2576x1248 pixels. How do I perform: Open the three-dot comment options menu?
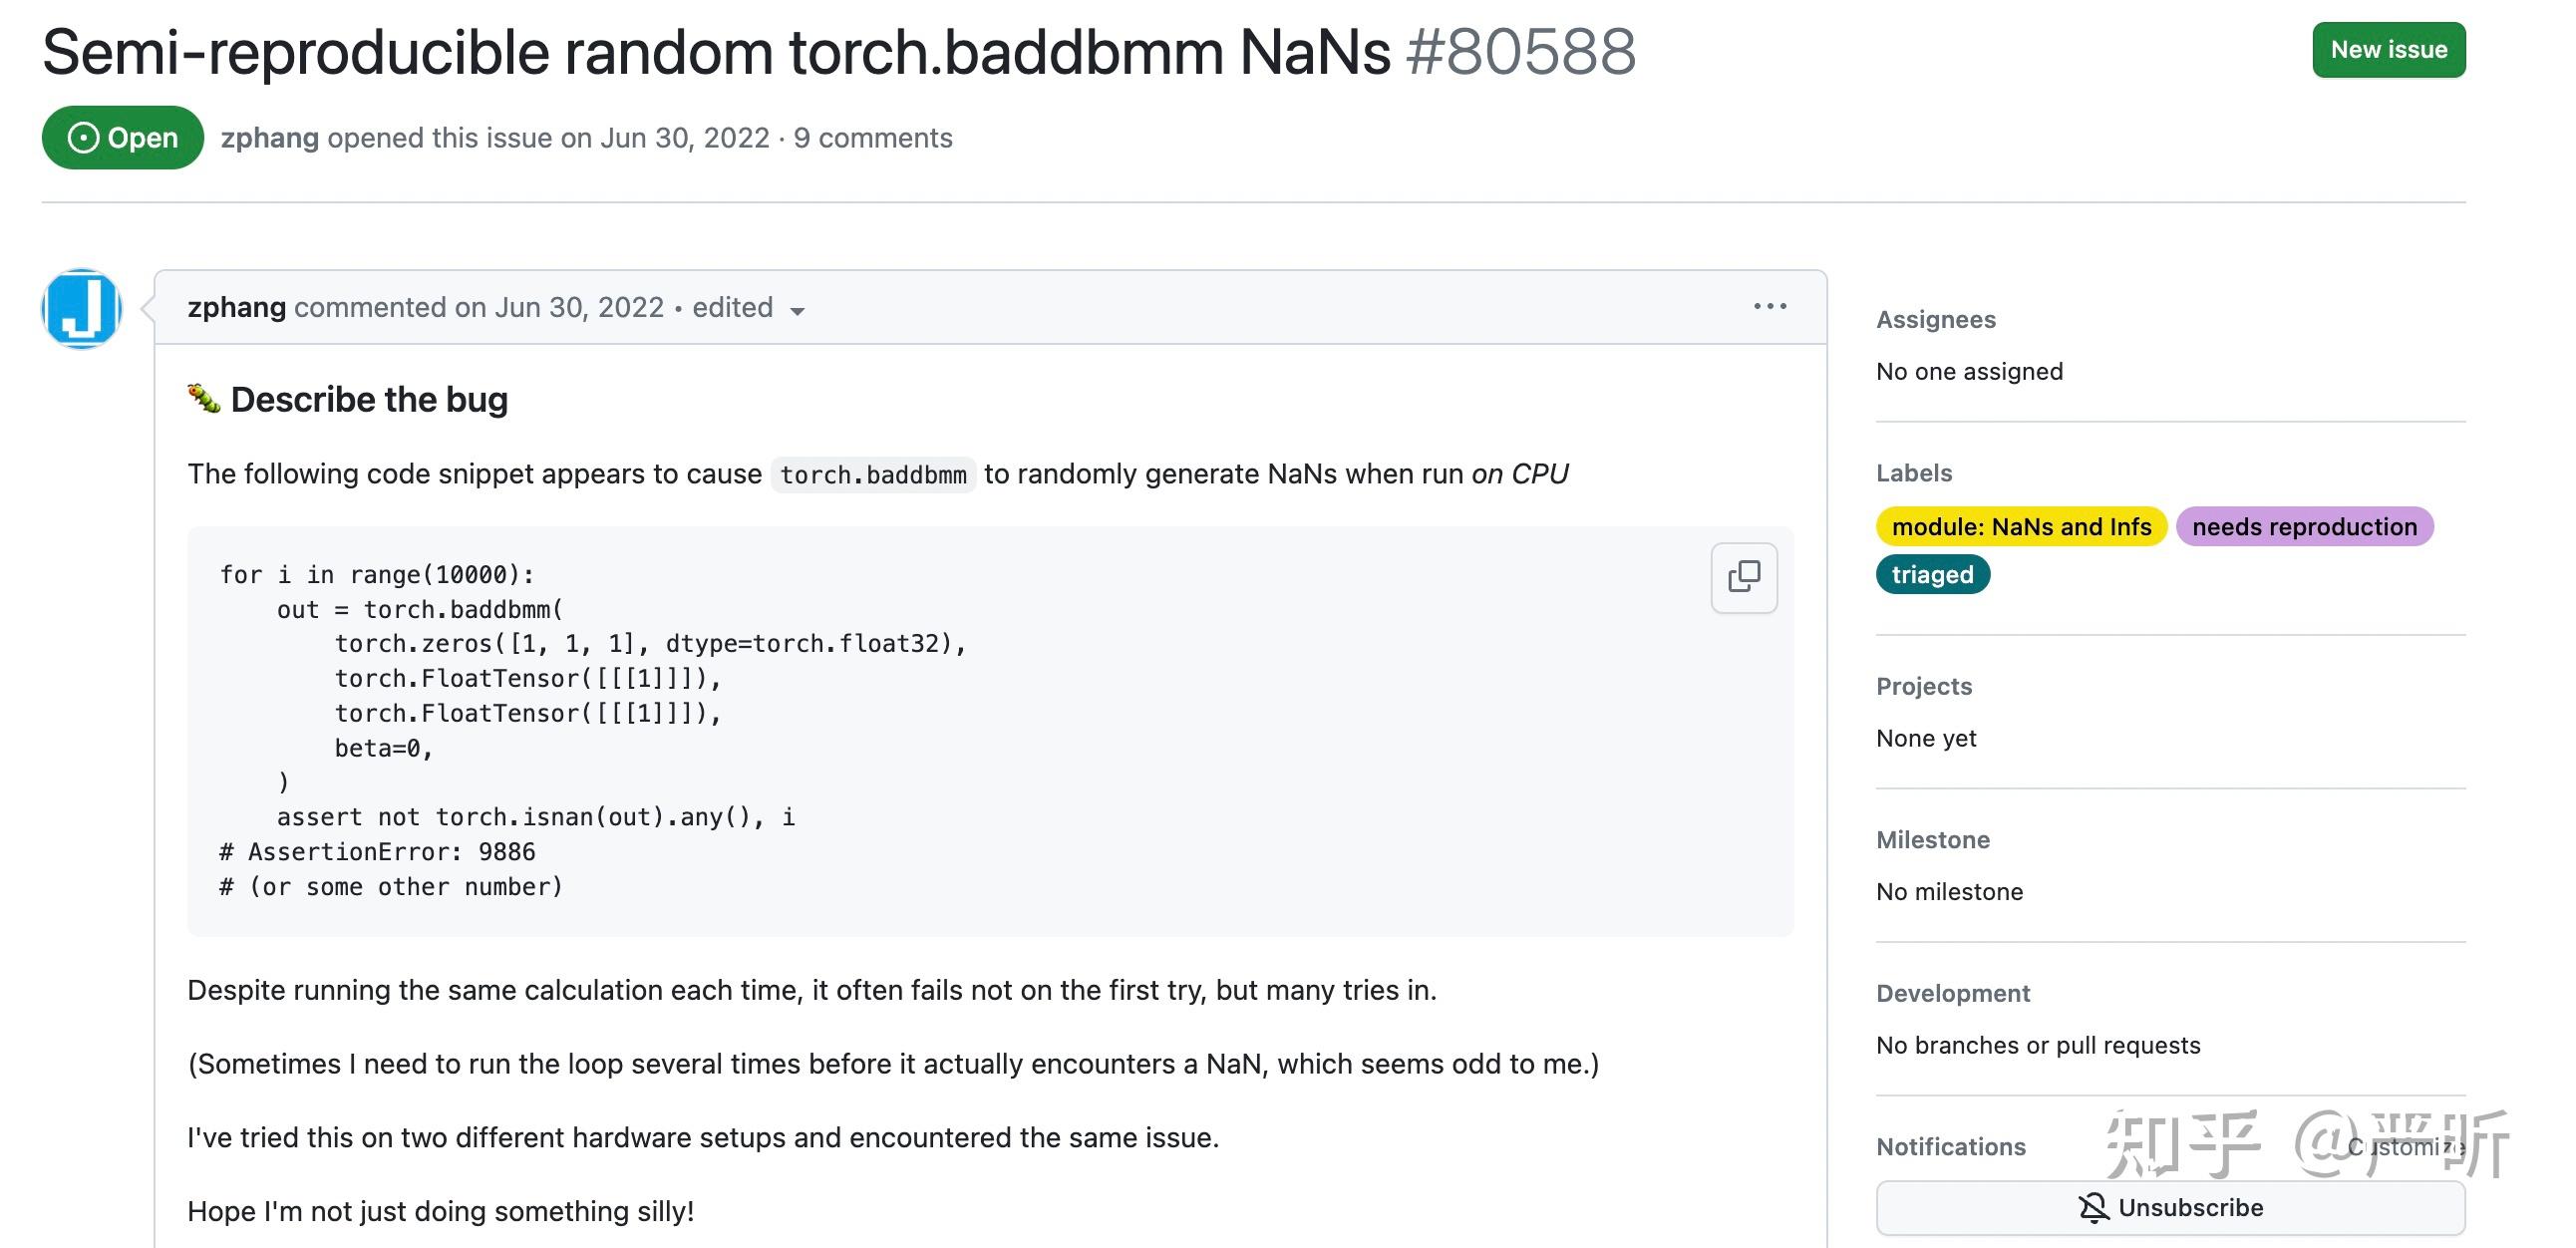coord(1770,306)
